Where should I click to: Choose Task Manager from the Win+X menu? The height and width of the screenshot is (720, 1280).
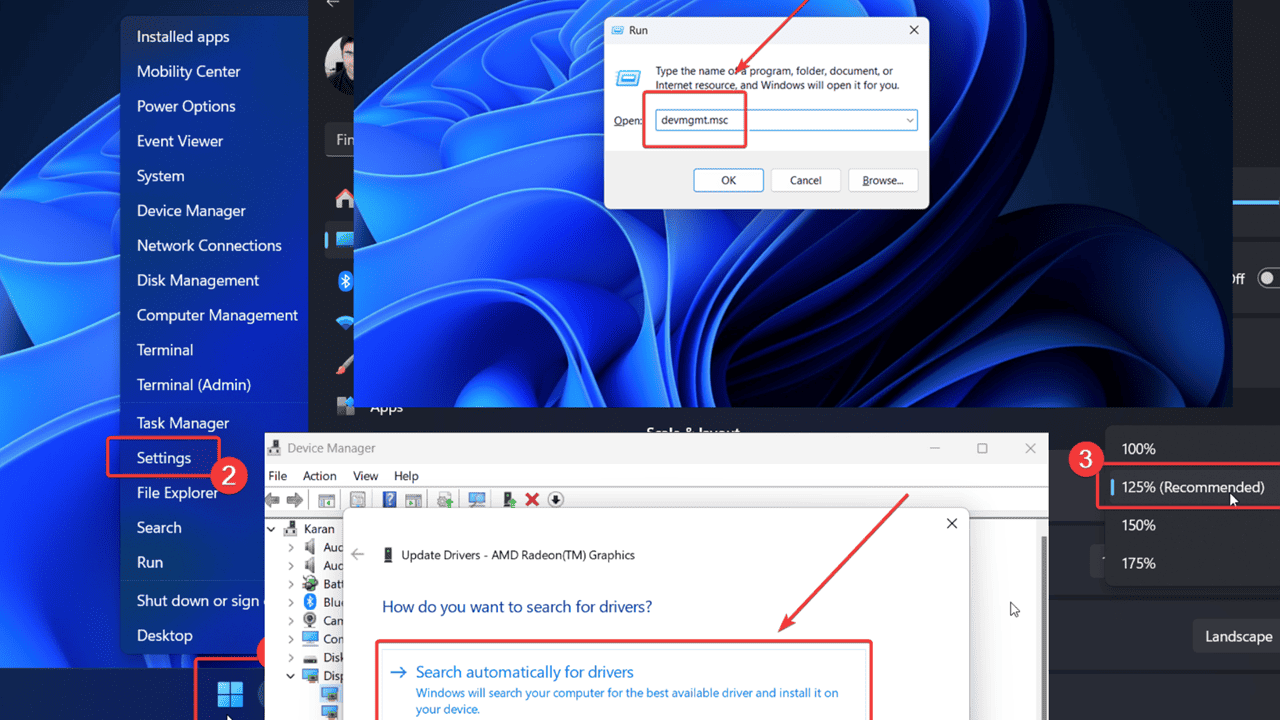[x=183, y=423]
